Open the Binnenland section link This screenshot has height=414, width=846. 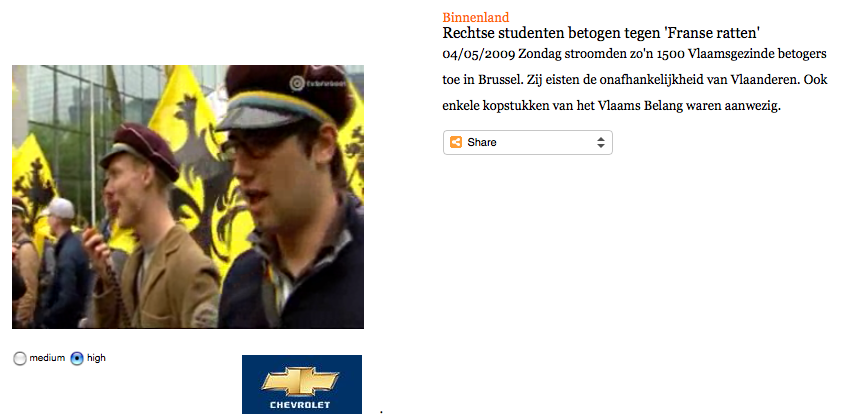coord(476,17)
